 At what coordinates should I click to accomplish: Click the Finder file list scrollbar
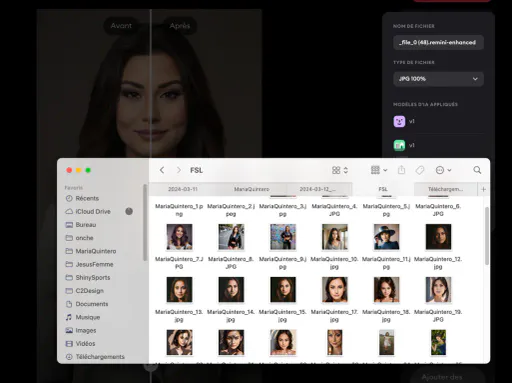tap(486, 236)
